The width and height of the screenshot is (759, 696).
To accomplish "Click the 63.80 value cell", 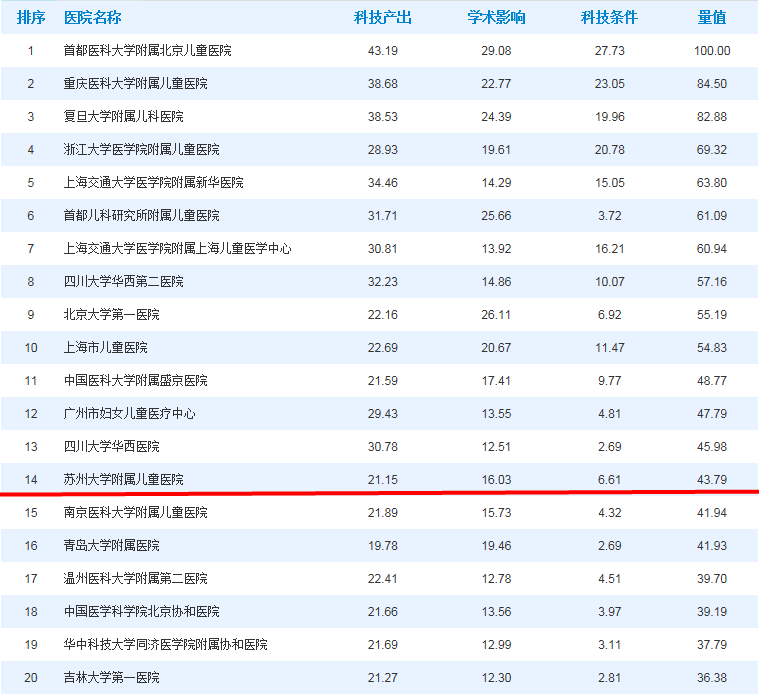I will click(712, 182).
